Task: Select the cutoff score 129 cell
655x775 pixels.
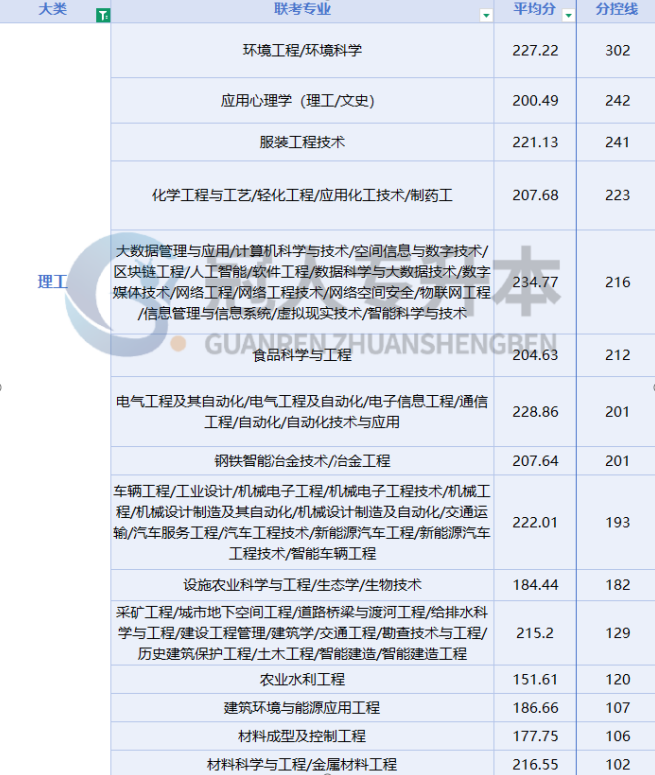Action: [617, 632]
